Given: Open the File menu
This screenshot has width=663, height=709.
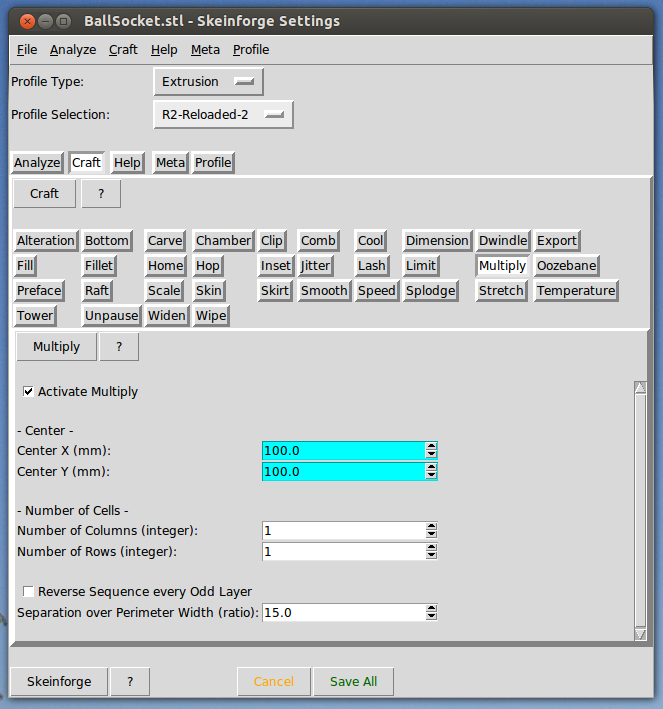Looking at the screenshot, I should pyautogui.click(x=27, y=49).
